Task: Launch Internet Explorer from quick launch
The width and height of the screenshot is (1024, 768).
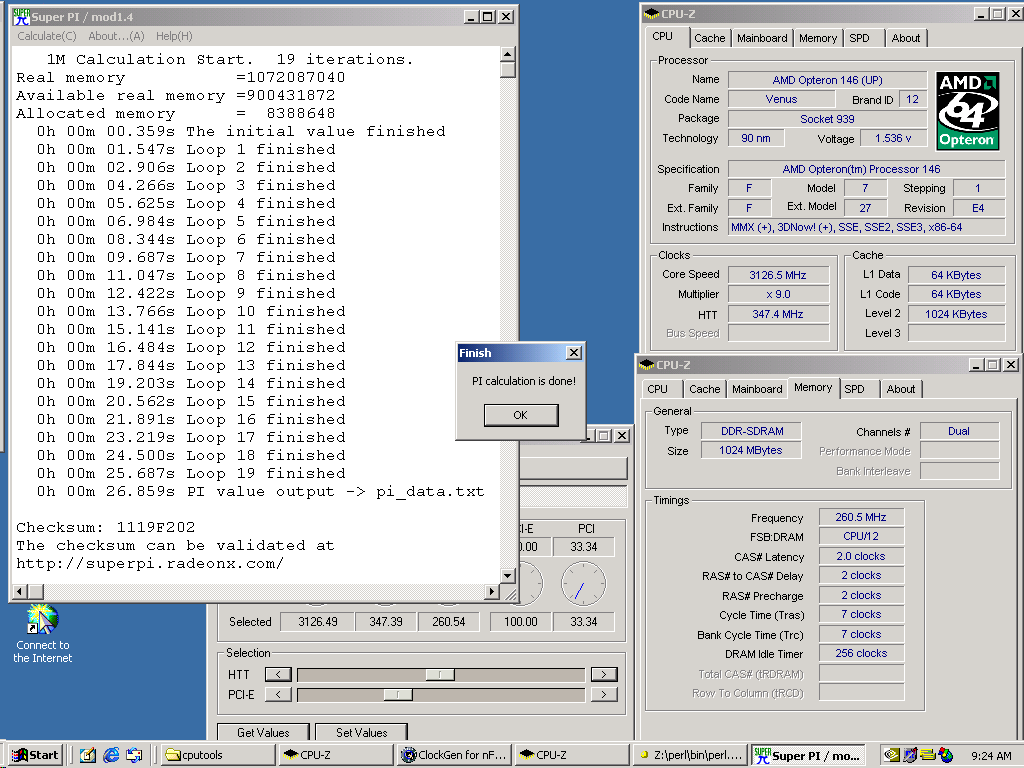Action: (111, 755)
